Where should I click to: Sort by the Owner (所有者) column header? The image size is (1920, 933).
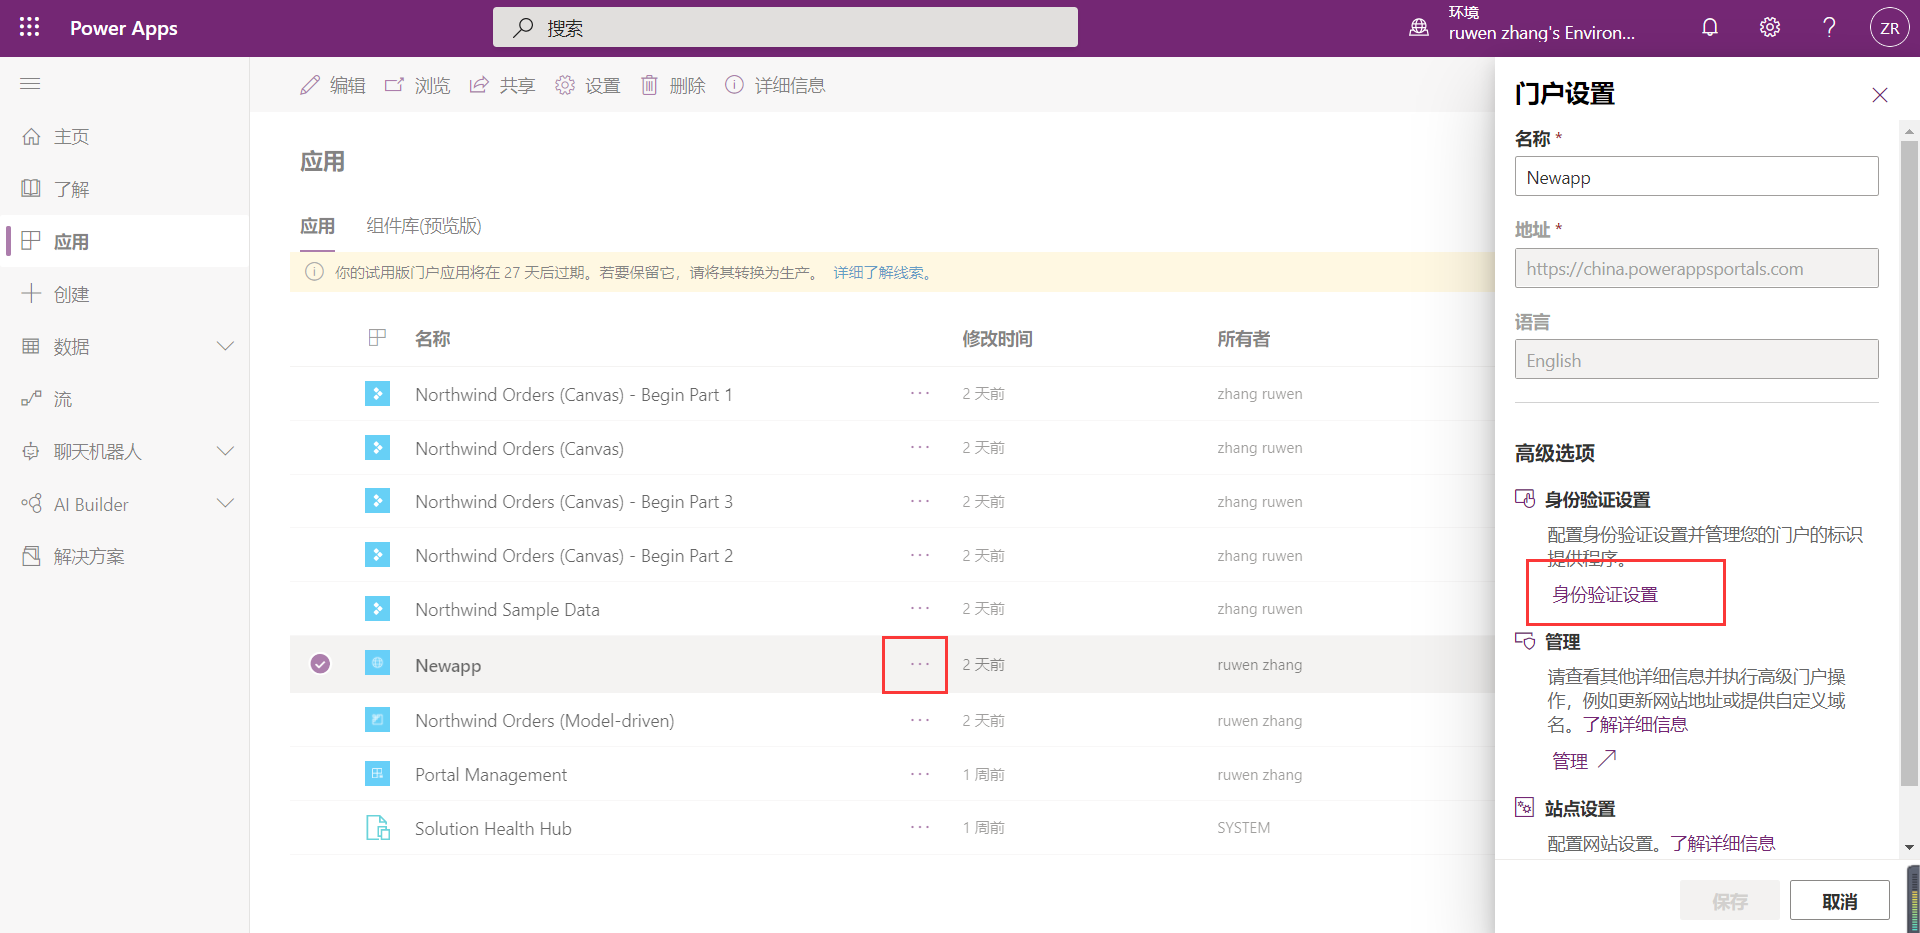[1243, 339]
